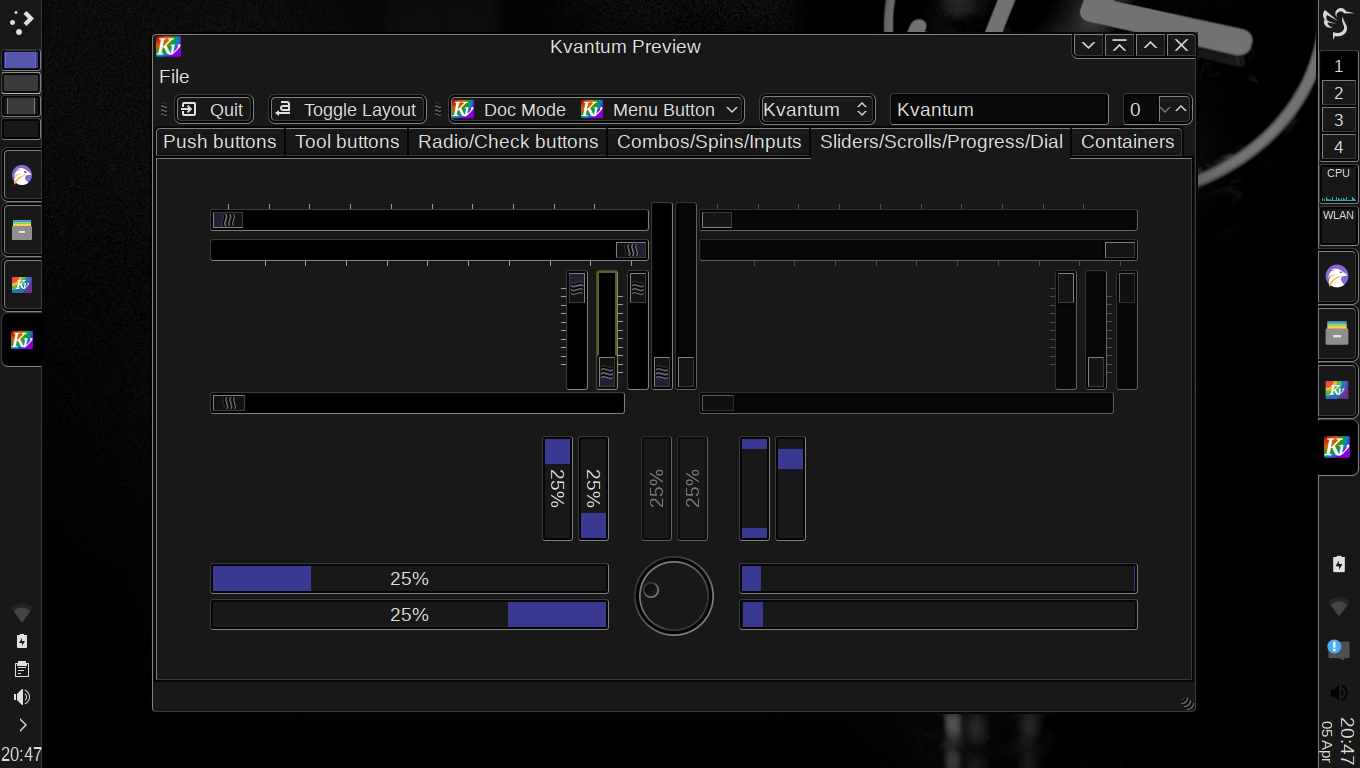
Task: Click the Toggle Layout return-arrow icon
Action: point(283,109)
